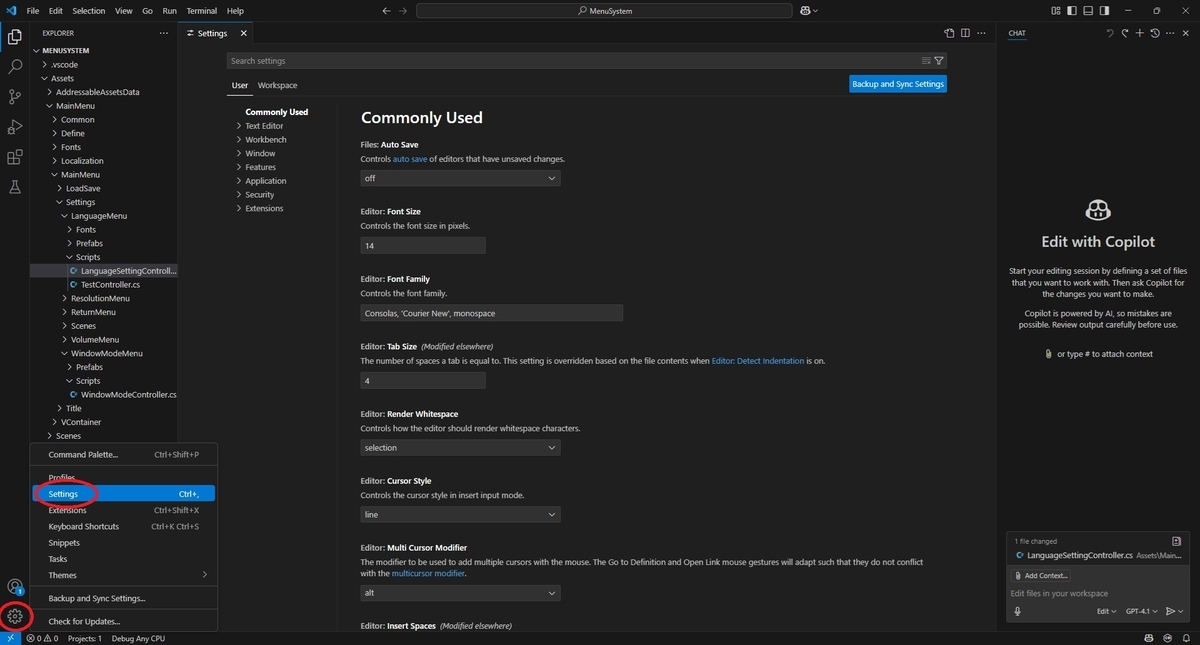Open the Render Whitespace dropdown
The width and height of the screenshot is (1200, 645).
coord(460,448)
